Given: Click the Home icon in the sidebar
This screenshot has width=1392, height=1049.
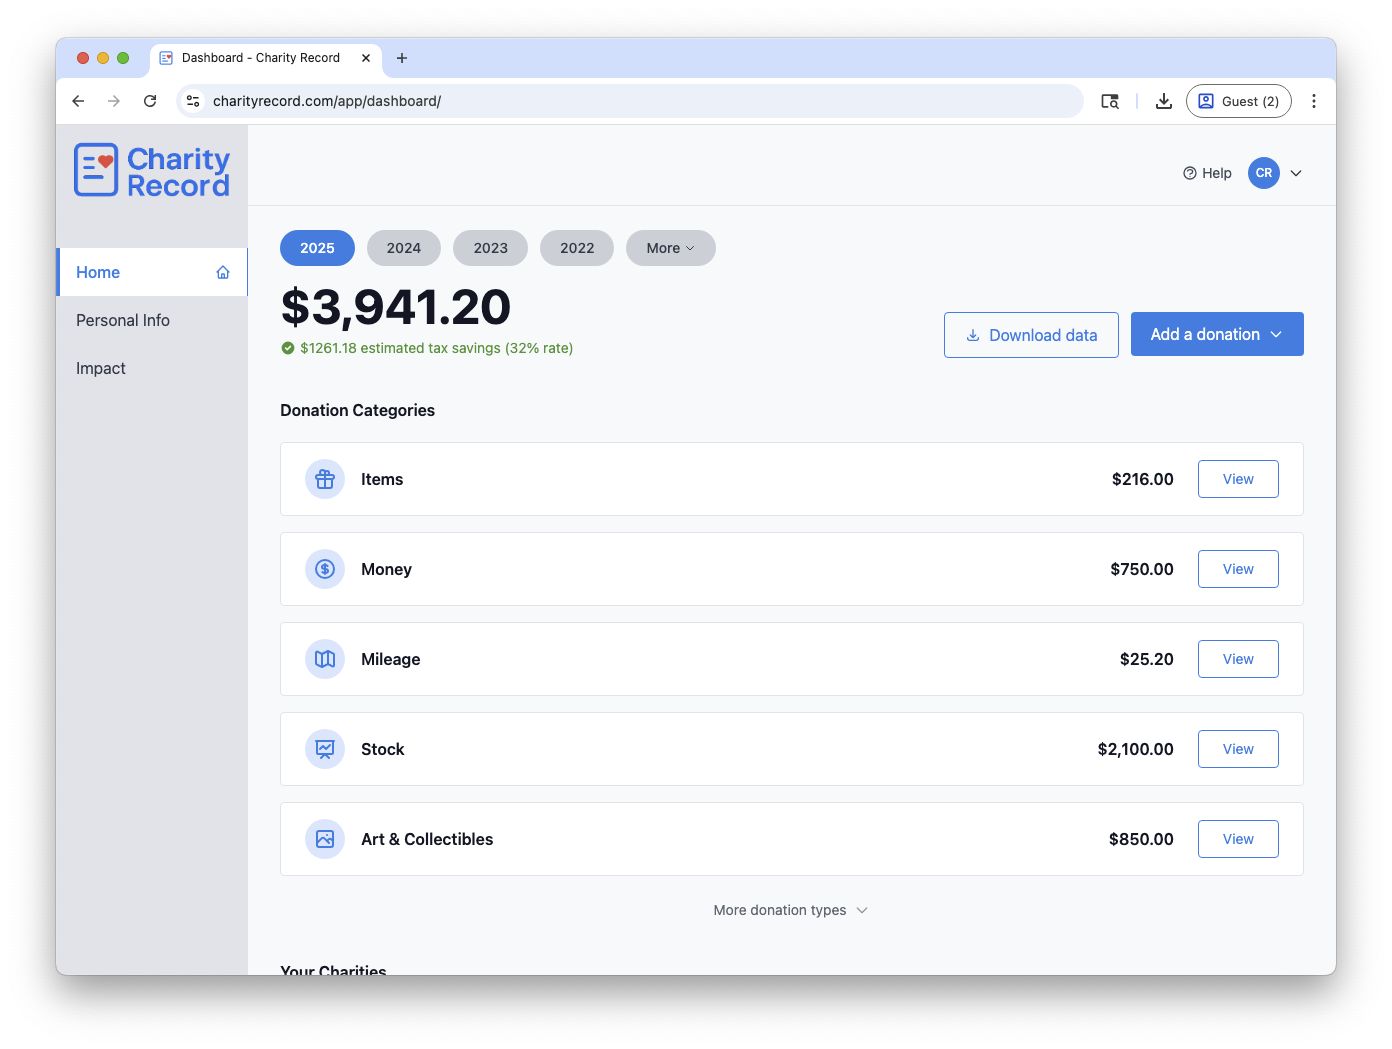Looking at the screenshot, I should 221,271.
